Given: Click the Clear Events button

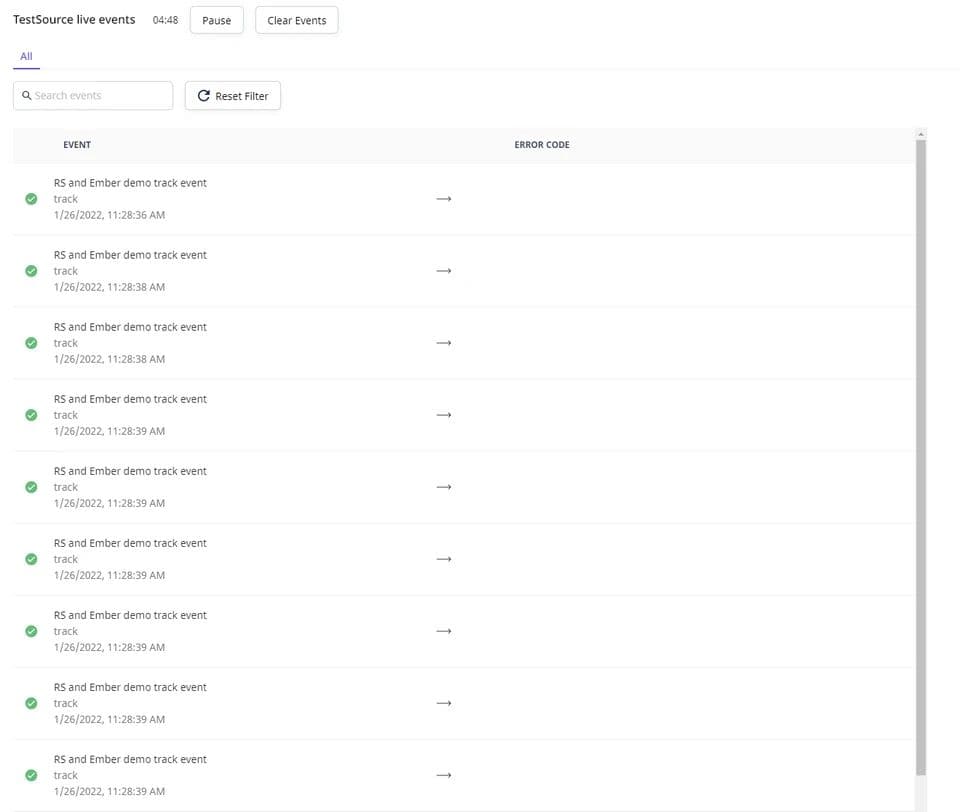Looking at the screenshot, I should click(296, 20).
